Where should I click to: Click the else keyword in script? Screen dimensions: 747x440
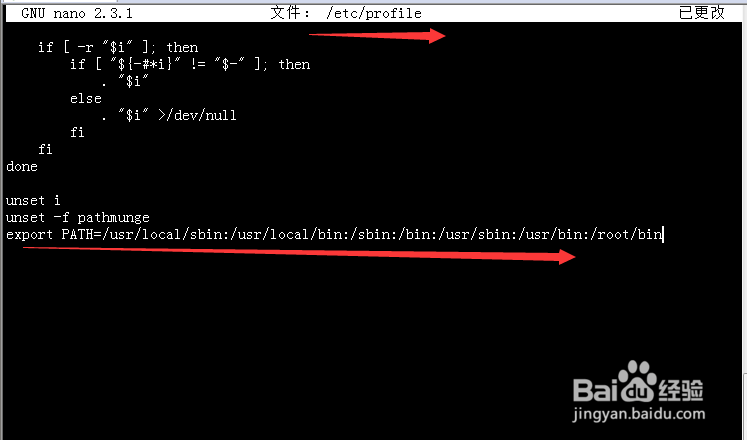click(86, 99)
